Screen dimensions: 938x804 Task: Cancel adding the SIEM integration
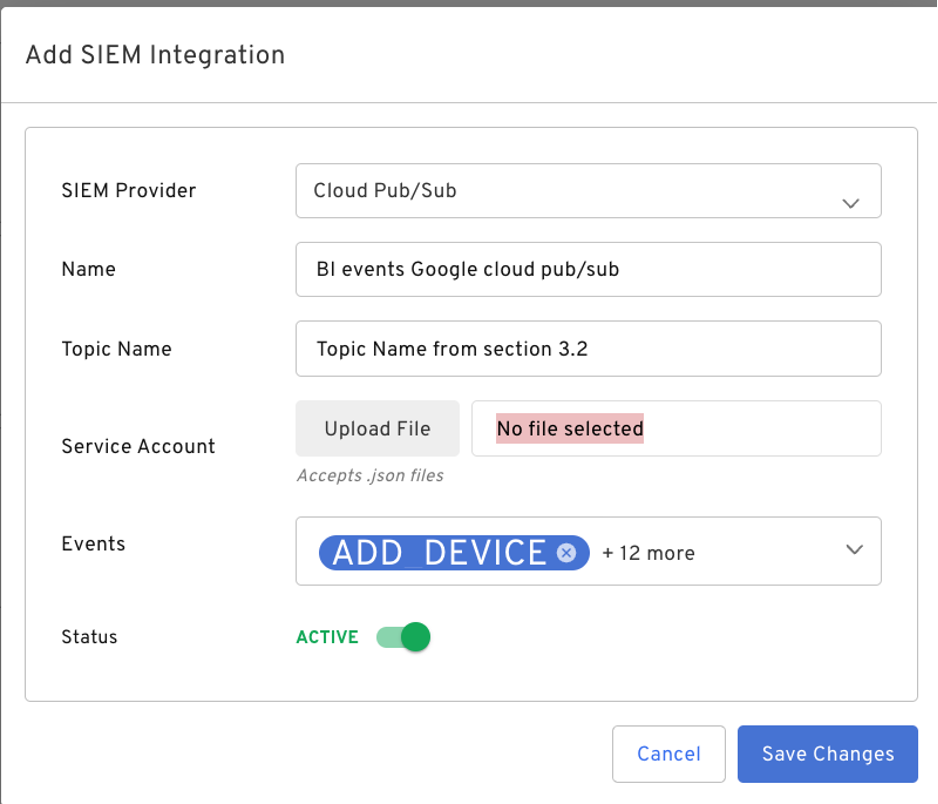668,753
